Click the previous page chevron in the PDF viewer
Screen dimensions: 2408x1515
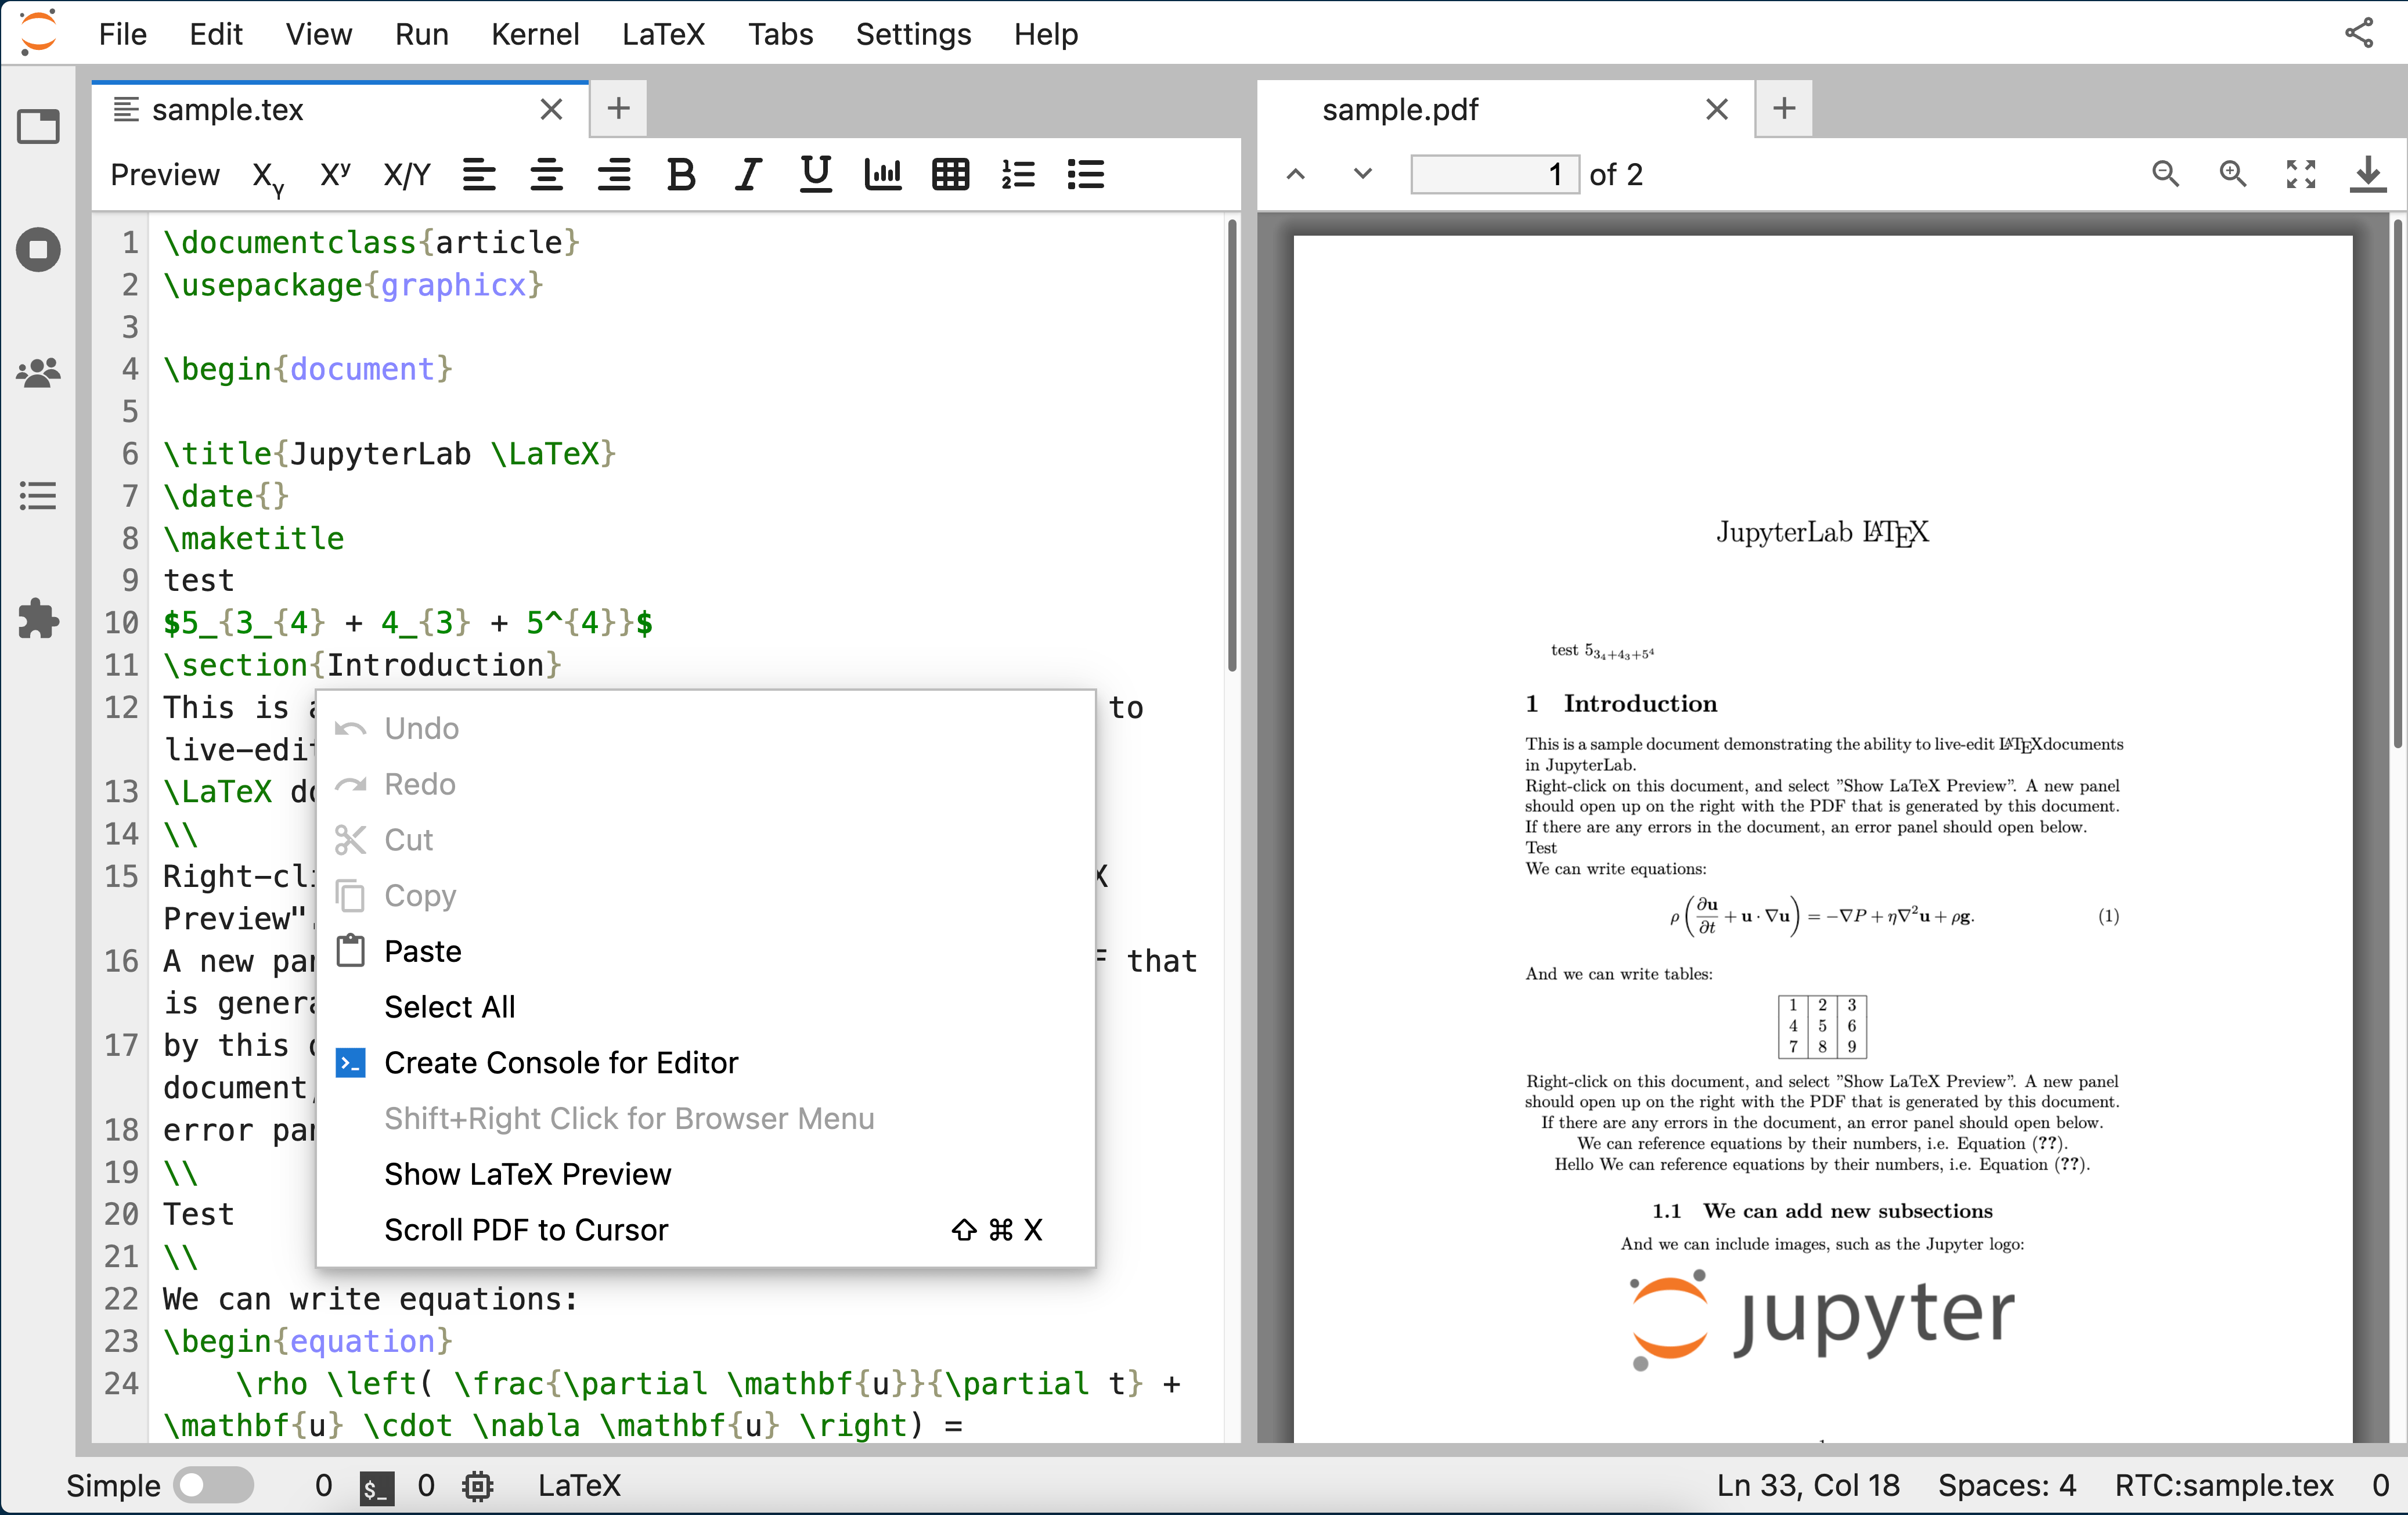1295,174
